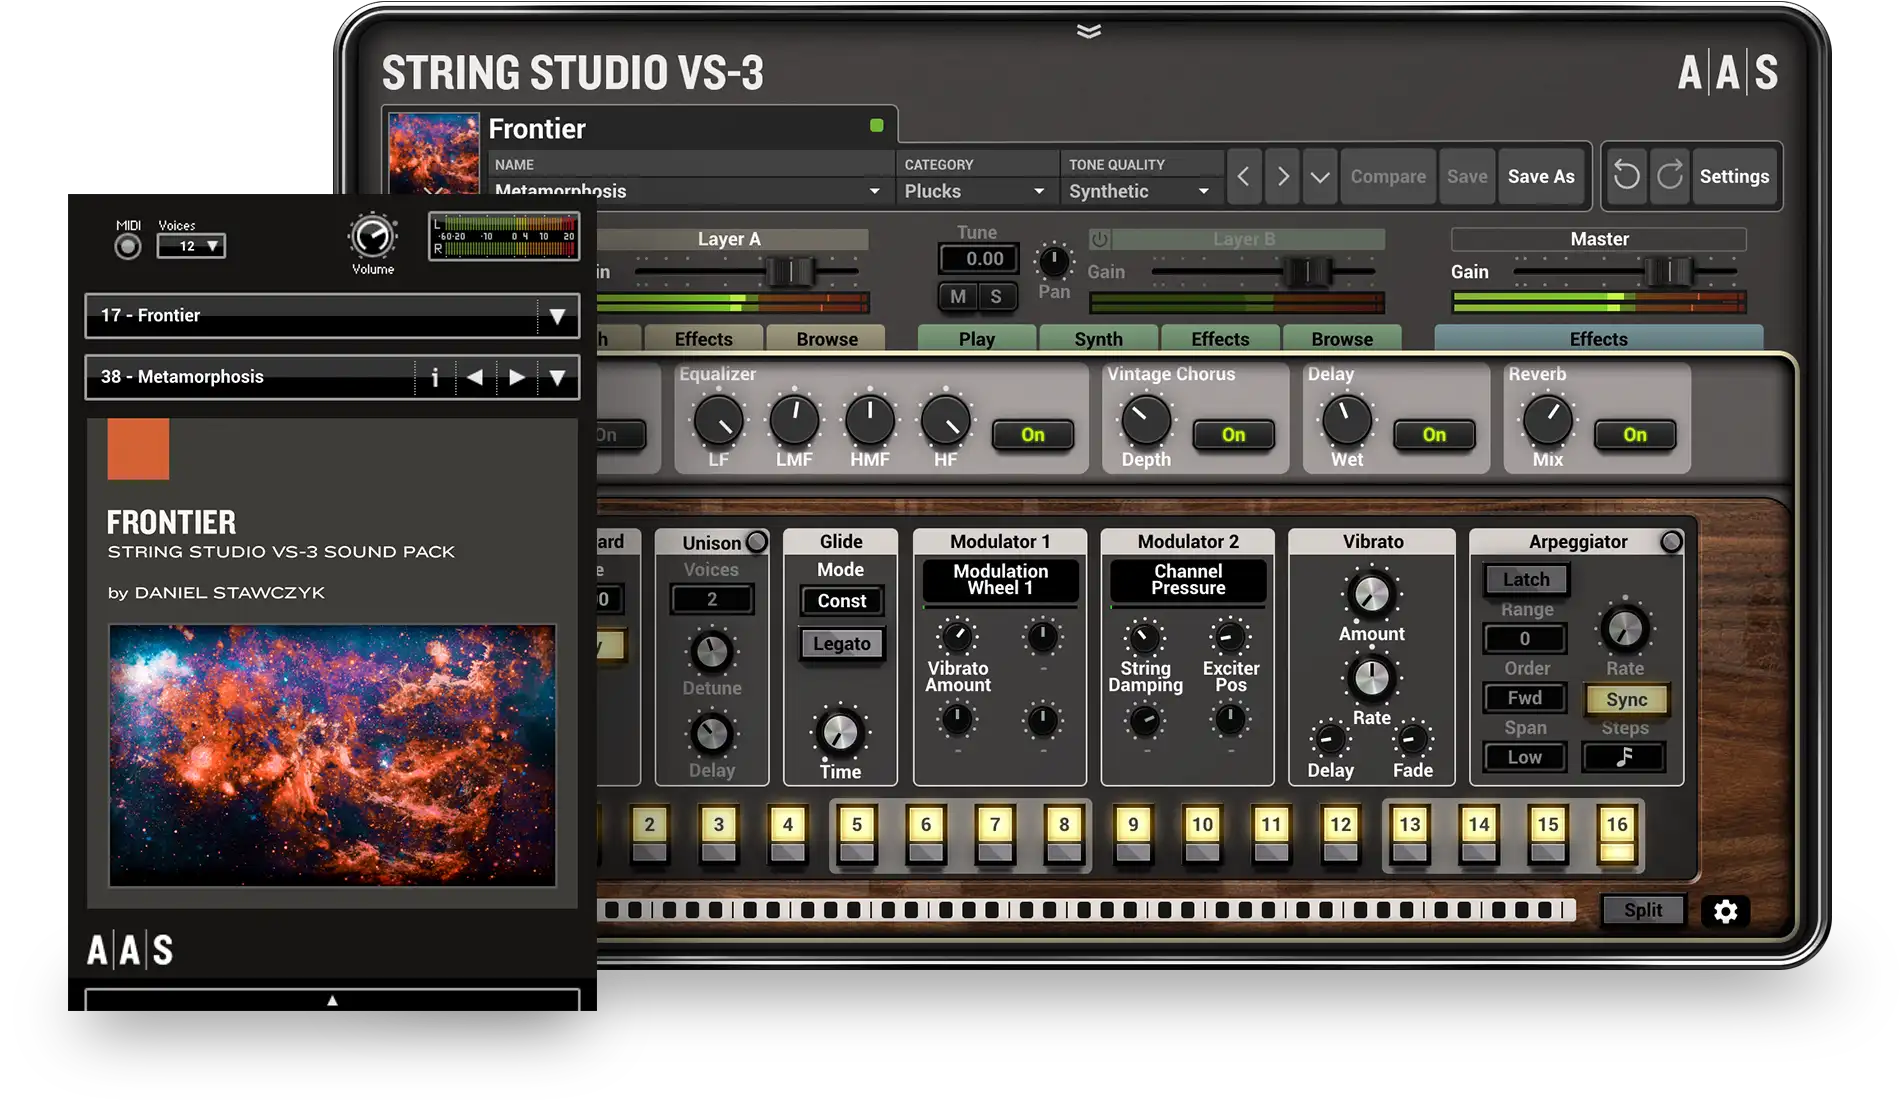Click the redo arrow icon

point(1668,176)
